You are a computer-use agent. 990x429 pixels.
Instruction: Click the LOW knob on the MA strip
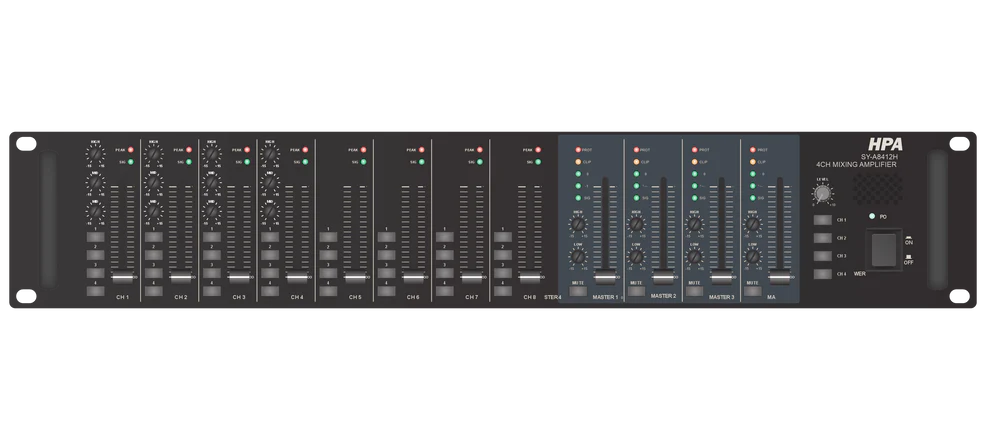point(752,257)
